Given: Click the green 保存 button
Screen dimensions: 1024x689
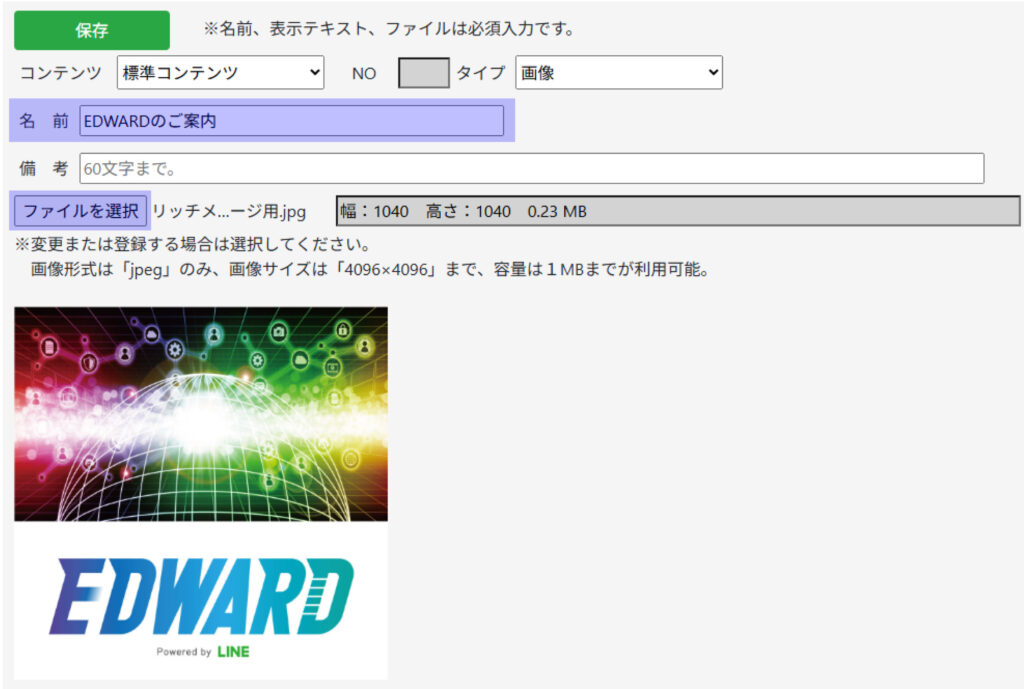Looking at the screenshot, I should [91, 30].
